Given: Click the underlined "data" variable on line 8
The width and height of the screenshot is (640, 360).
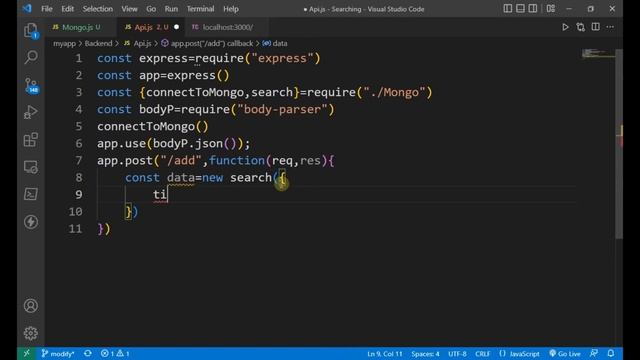Looking at the screenshot, I should (x=180, y=178).
